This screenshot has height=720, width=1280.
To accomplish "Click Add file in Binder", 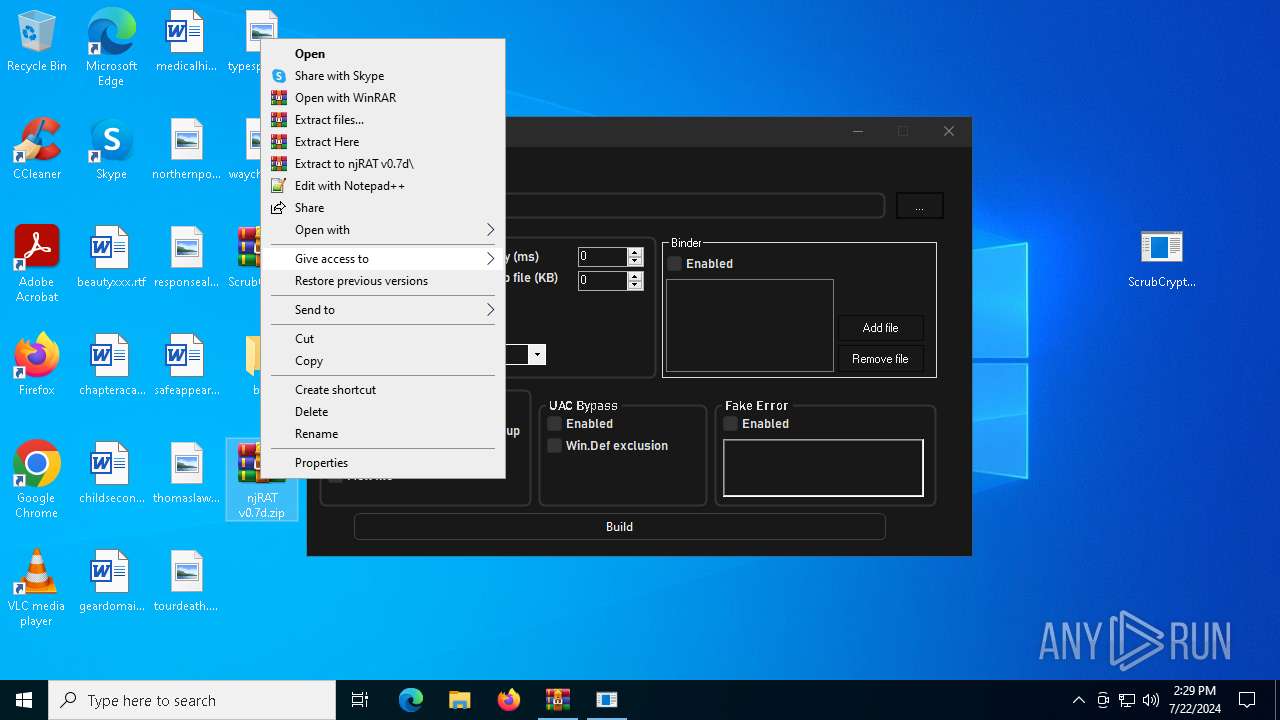I will pos(880,328).
